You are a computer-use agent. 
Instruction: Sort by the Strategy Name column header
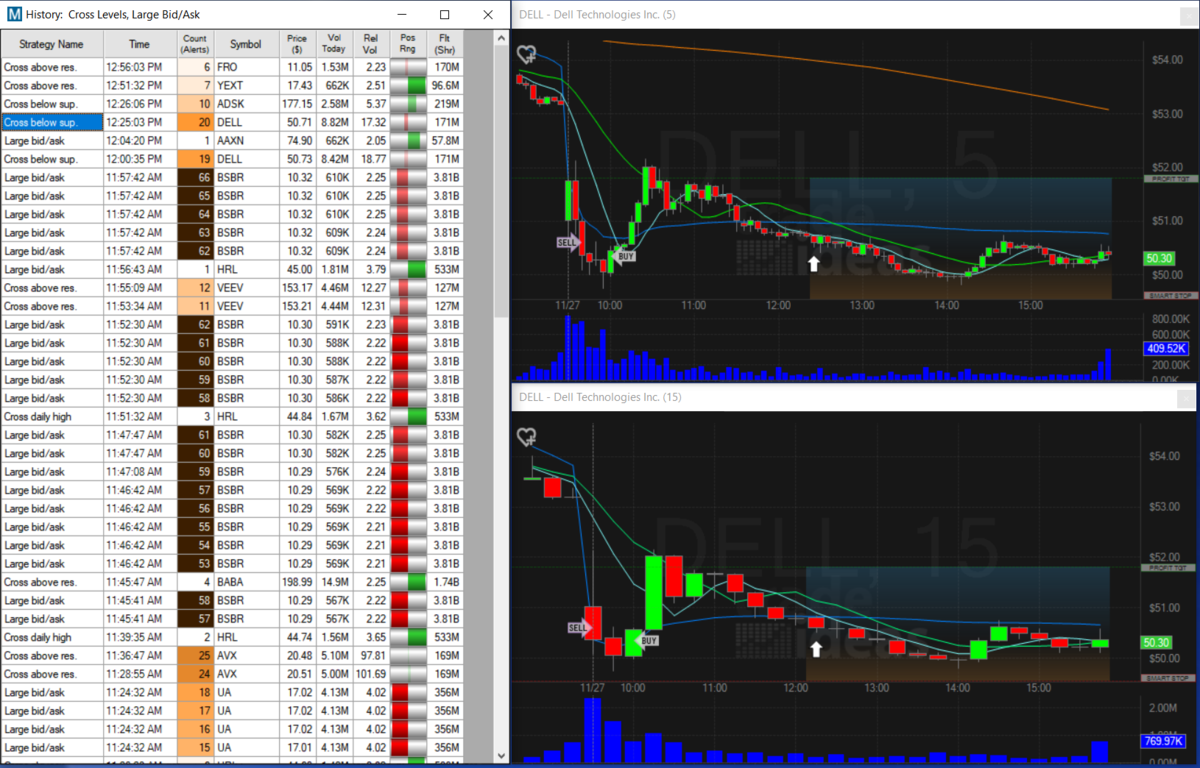(52, 44)
